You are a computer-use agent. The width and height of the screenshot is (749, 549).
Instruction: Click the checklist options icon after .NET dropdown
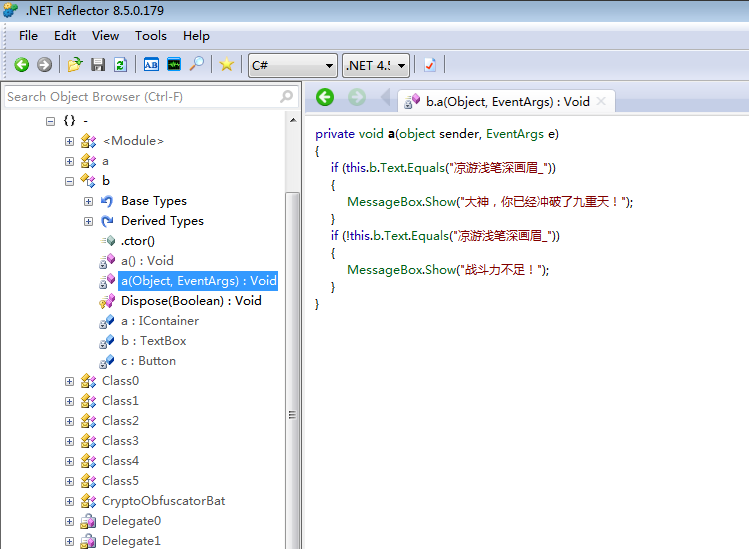pos(430,65)
